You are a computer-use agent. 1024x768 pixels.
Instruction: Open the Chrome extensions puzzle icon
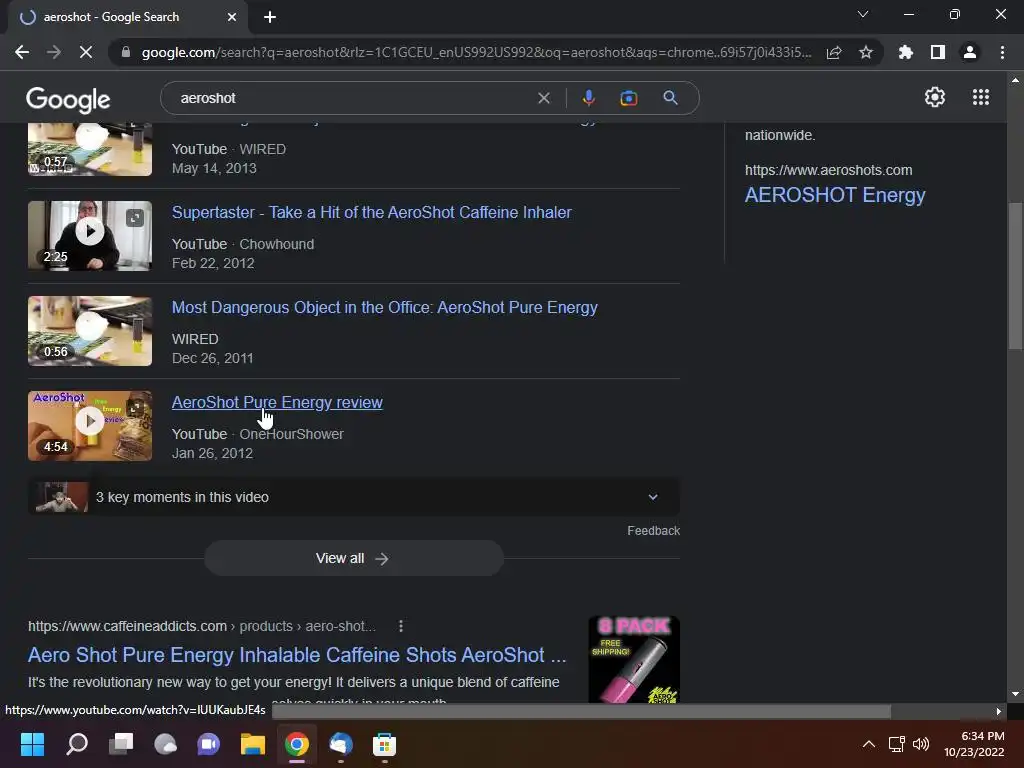click(x=906, y=52)
